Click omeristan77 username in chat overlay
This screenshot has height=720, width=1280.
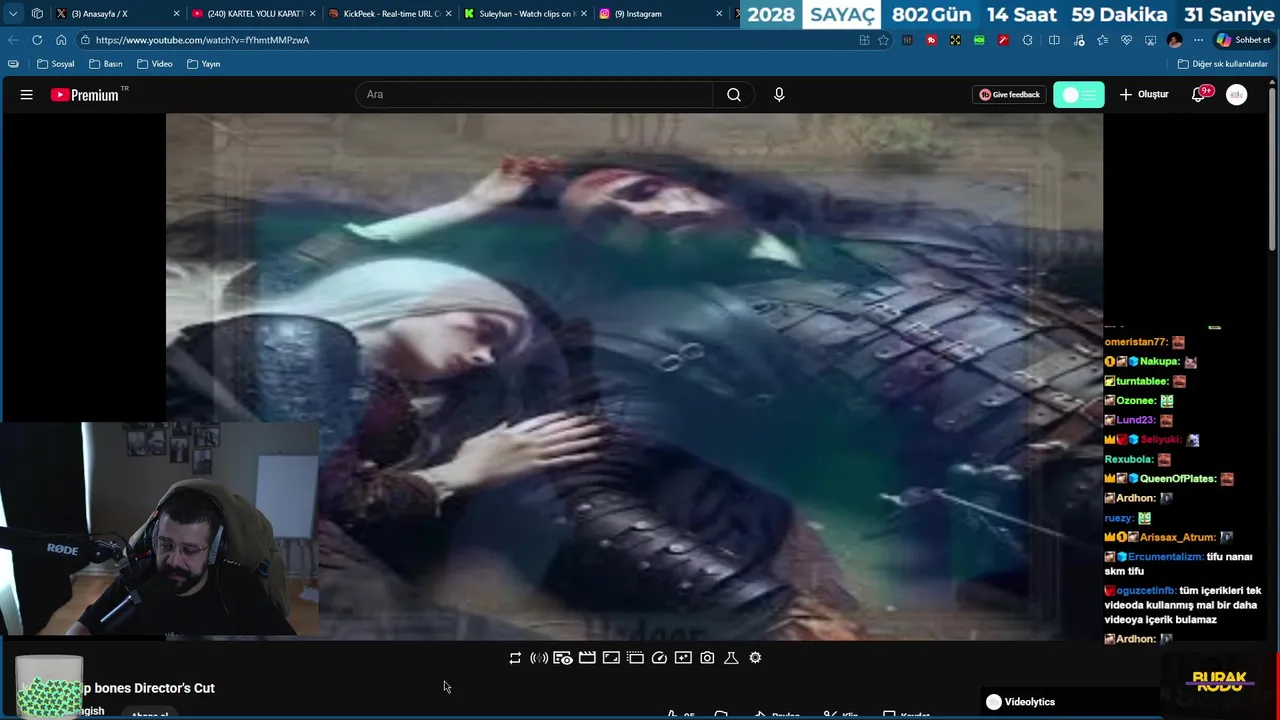point(1136,342)
